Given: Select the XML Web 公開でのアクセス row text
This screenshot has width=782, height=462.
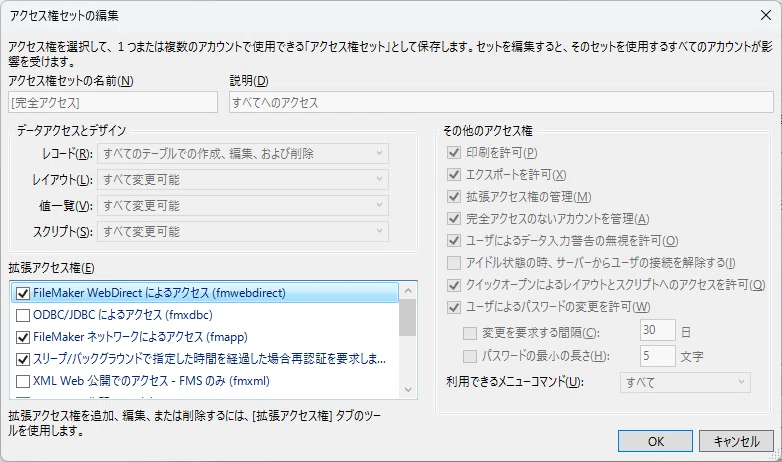Looking at the screenshot, I should (x=151, y=381).
